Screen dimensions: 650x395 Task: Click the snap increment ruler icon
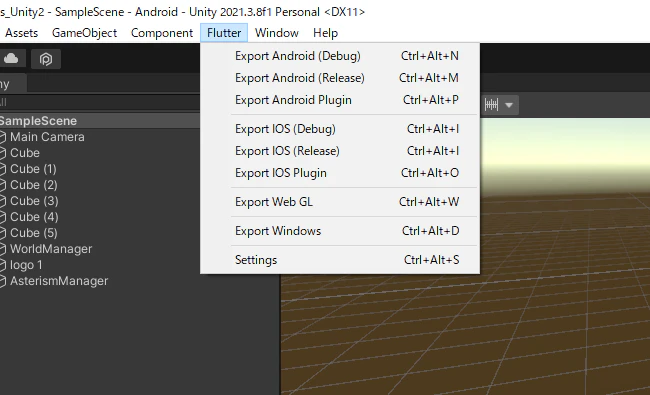pyautogui.click(x=491, y=105)
